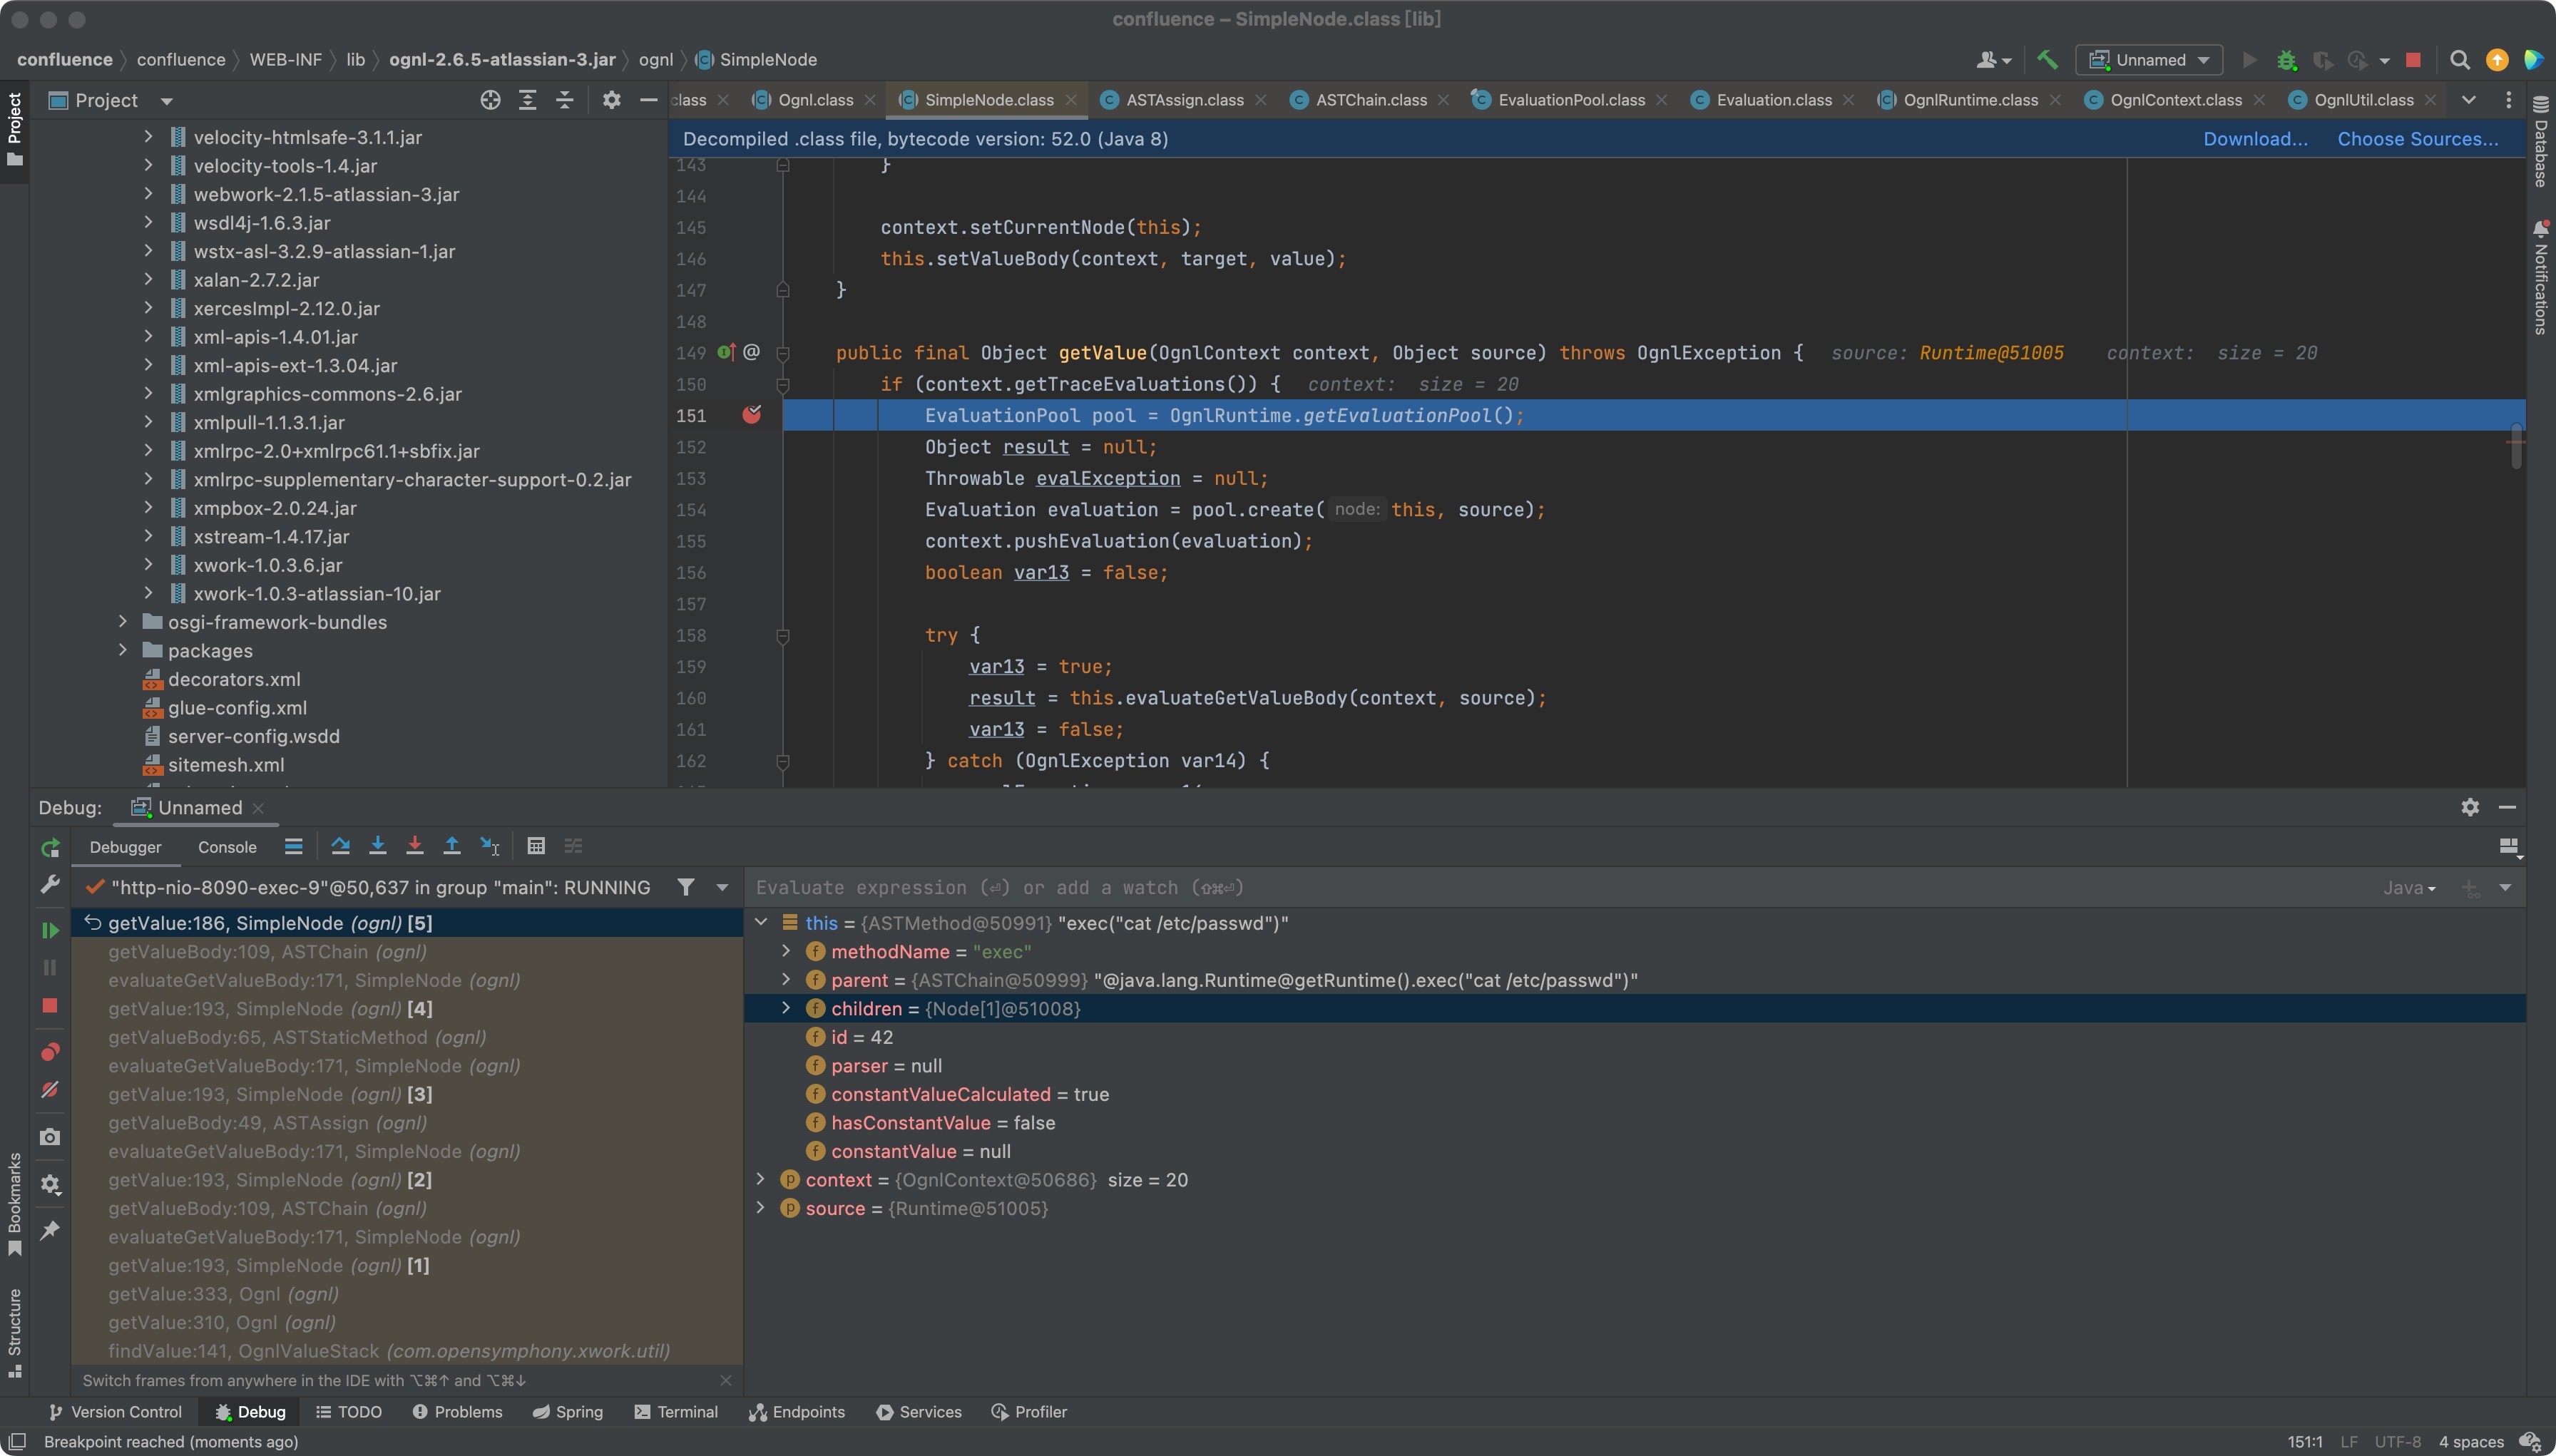Expand the context OgnlContext variable
The width and height of the screenshot is (2556, 1456).
pyautogui.click(x=760, y=1180)
